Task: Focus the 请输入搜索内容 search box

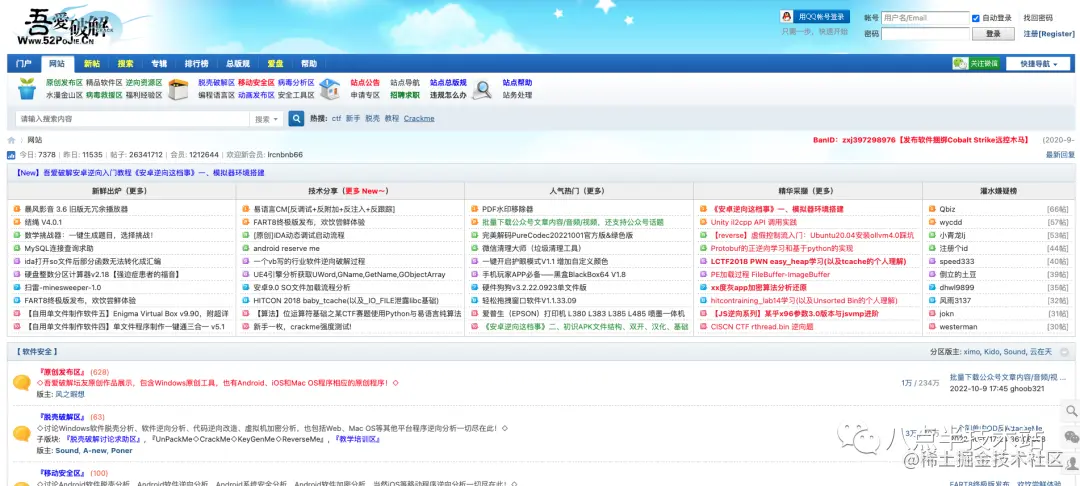Action: 132,118
